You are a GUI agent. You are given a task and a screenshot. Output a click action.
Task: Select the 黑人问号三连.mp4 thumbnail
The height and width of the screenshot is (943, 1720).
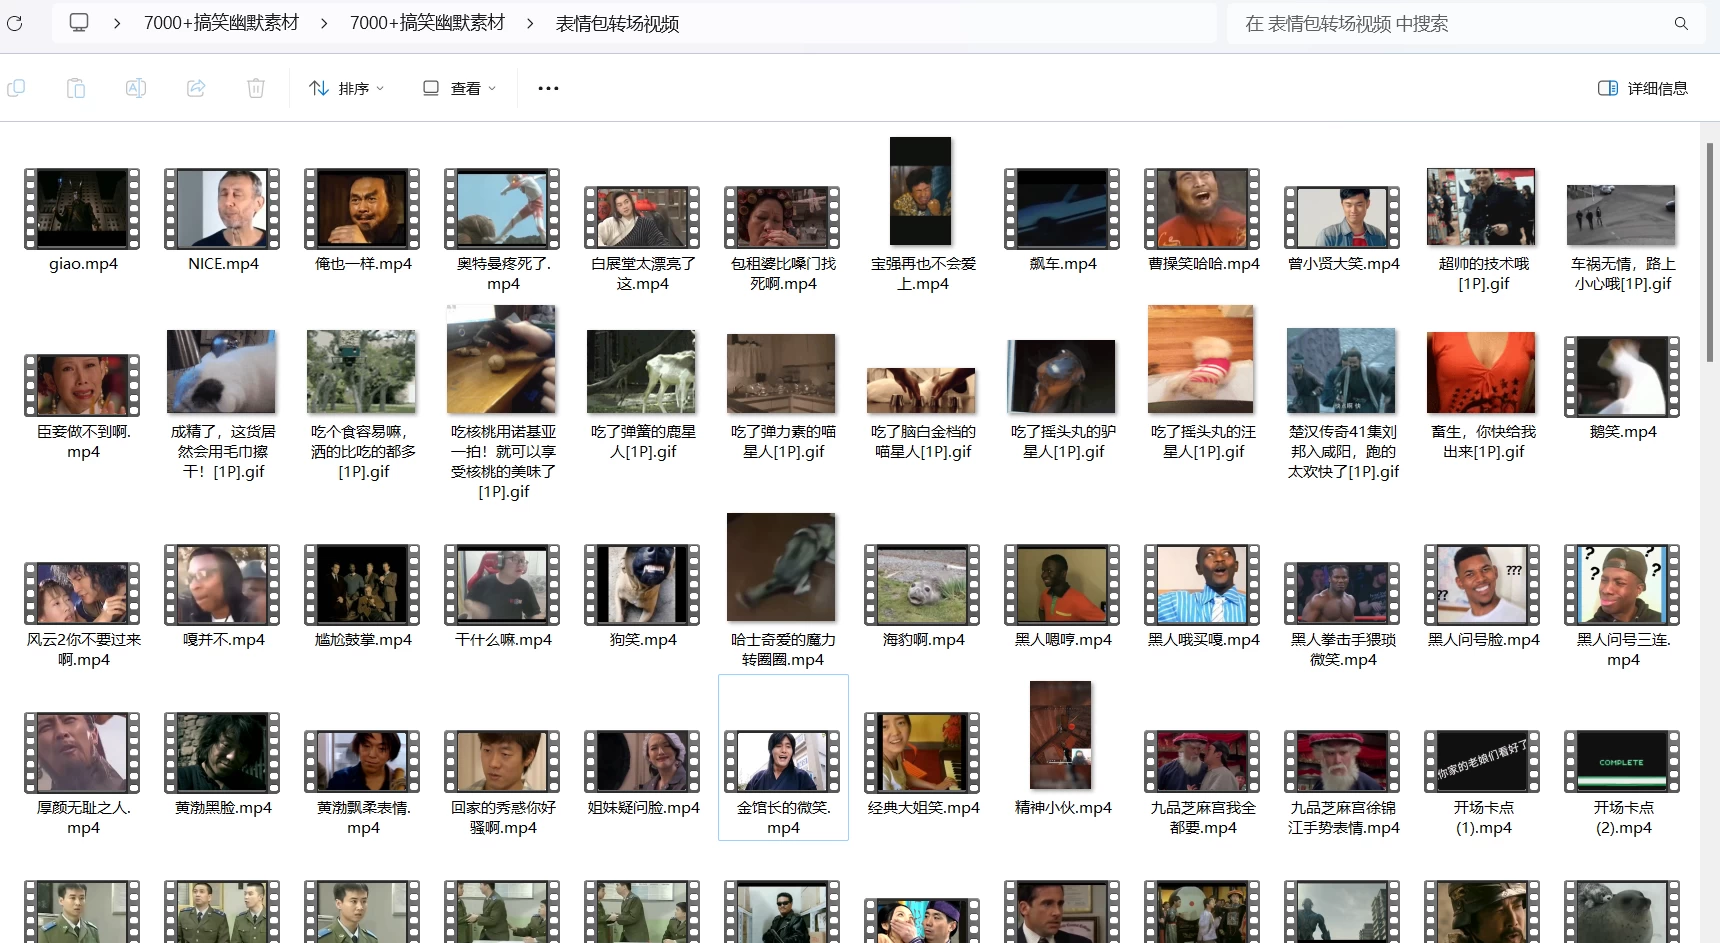tap(1622, 584)
